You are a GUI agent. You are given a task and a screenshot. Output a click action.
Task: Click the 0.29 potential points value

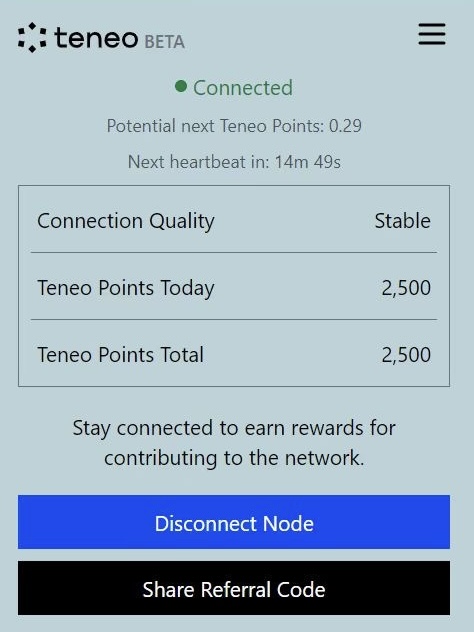[345, 126]
